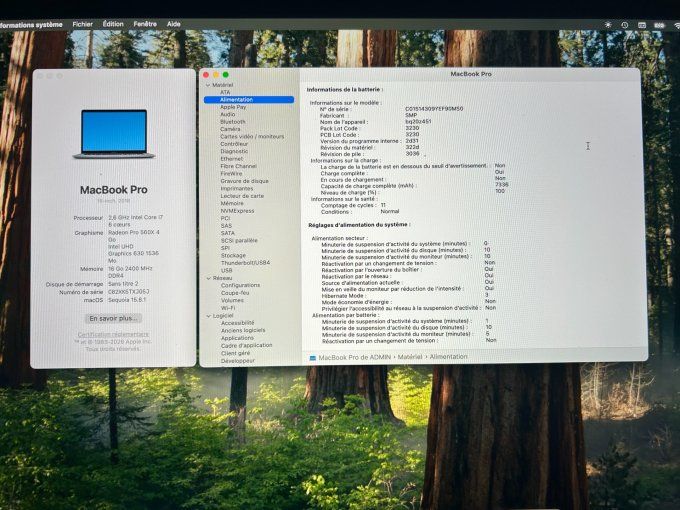This screenshot has height=510, width=680.
Task: Open the Time Machine menu bar icon
Action: click(624, 25)
